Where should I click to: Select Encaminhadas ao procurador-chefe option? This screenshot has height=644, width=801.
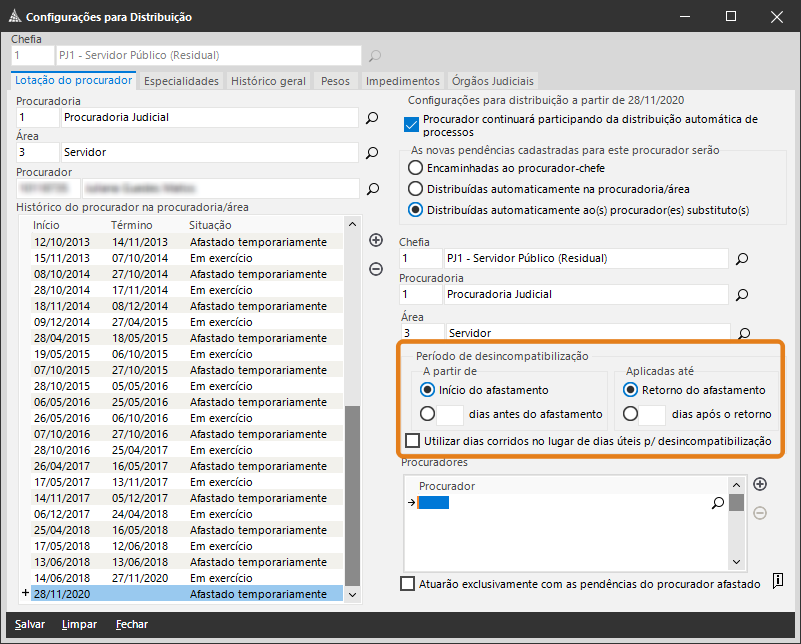(416, 168)
